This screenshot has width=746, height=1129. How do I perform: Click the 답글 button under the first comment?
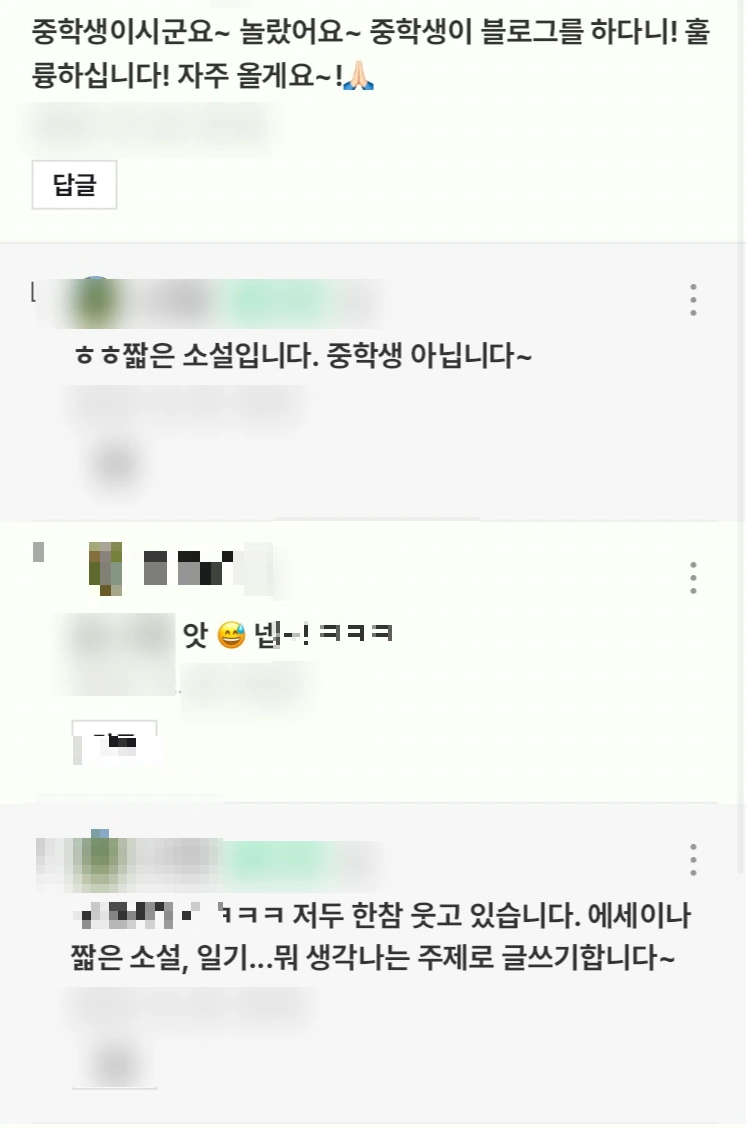click(74, 185)
